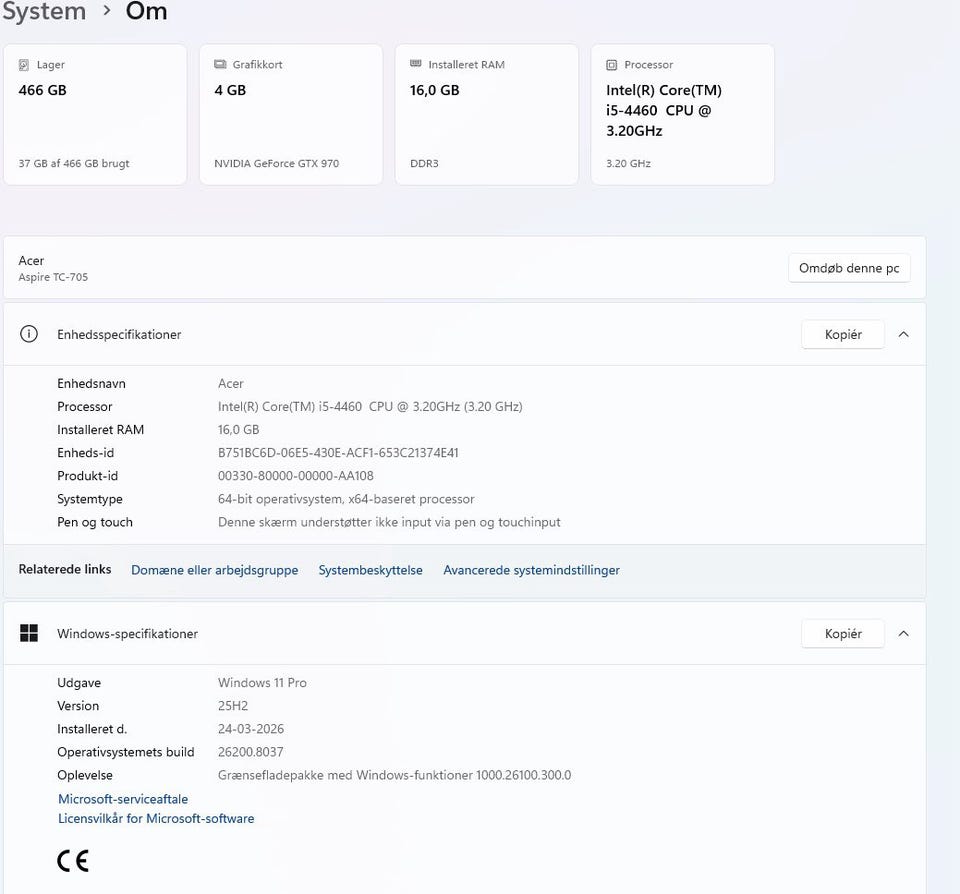
Task: Click the Lager storage icon
Action: tap(24, 65)
